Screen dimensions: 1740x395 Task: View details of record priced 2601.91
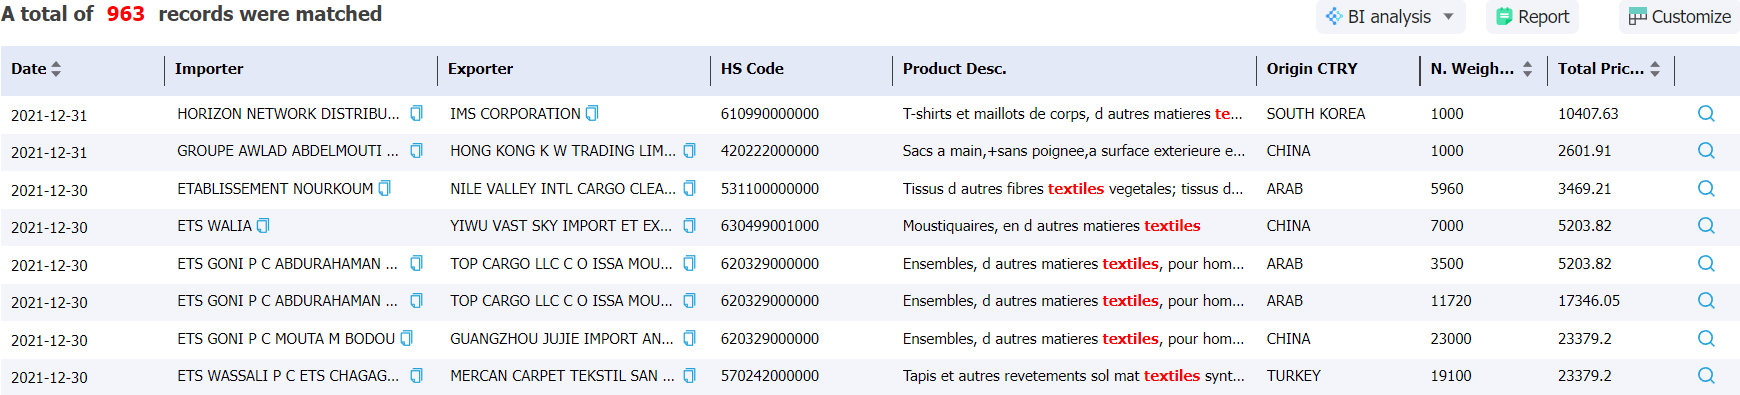pyautogui.click(x=1706, y=151)
